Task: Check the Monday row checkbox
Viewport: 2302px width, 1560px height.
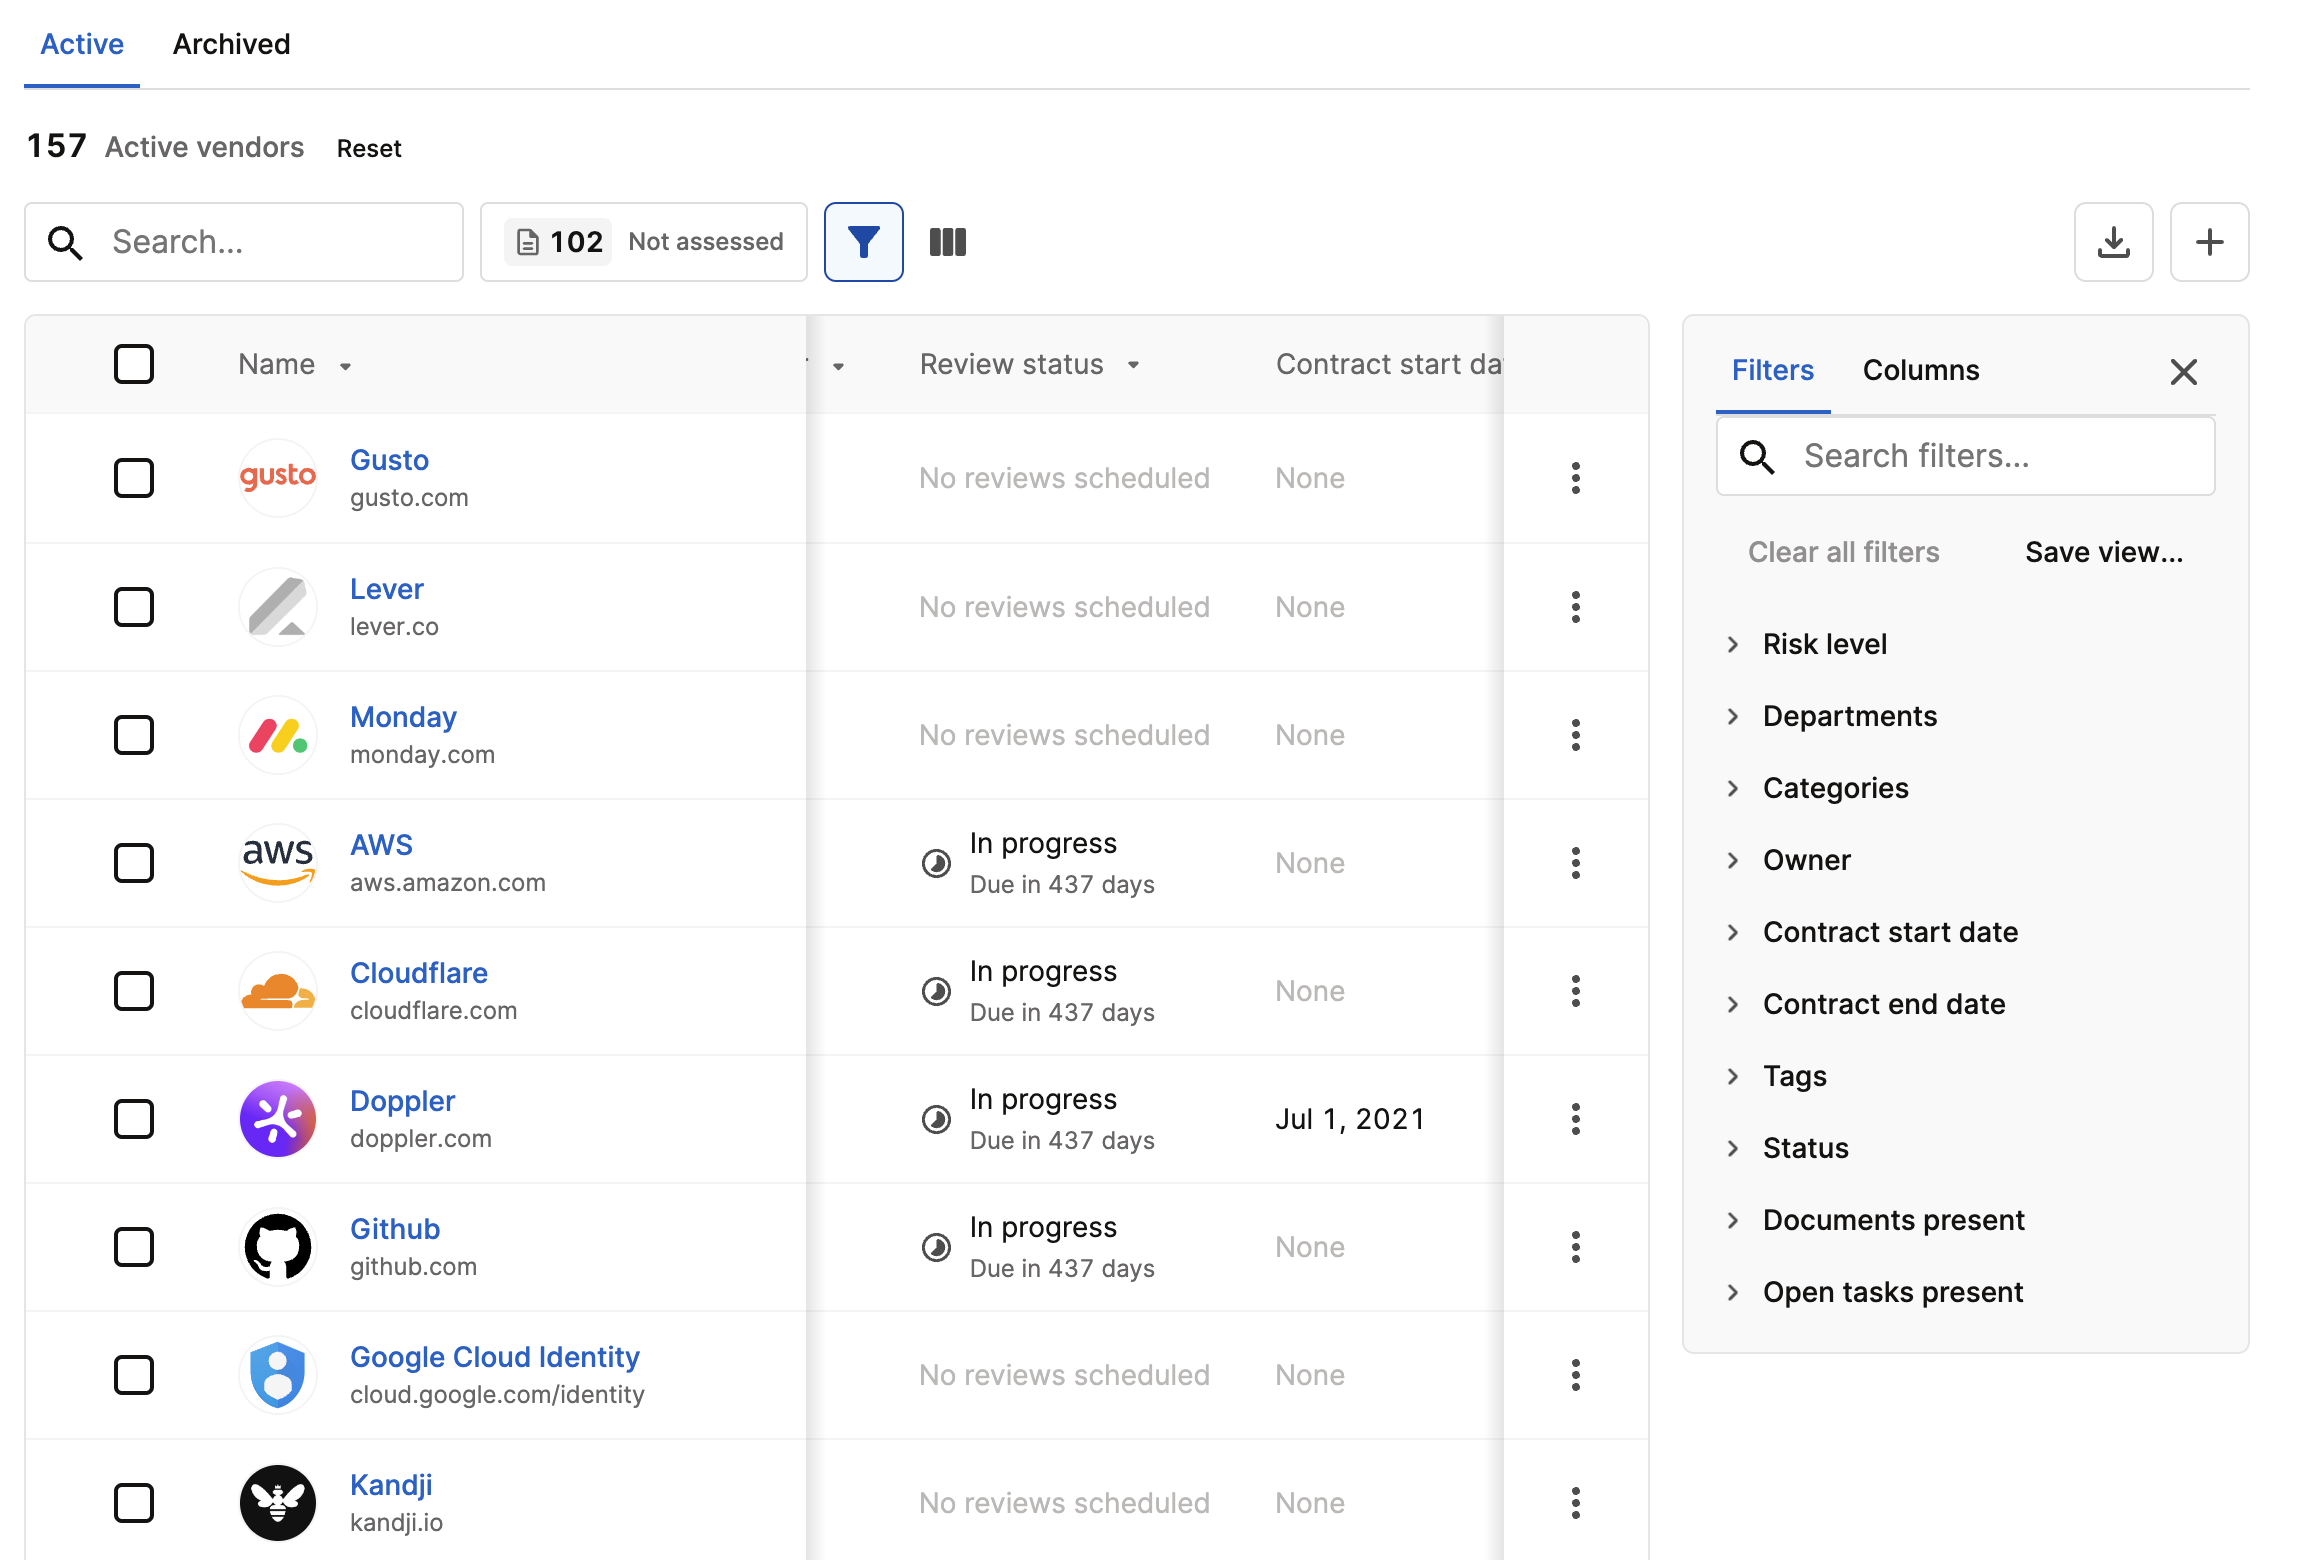Action: click(134, 735)
